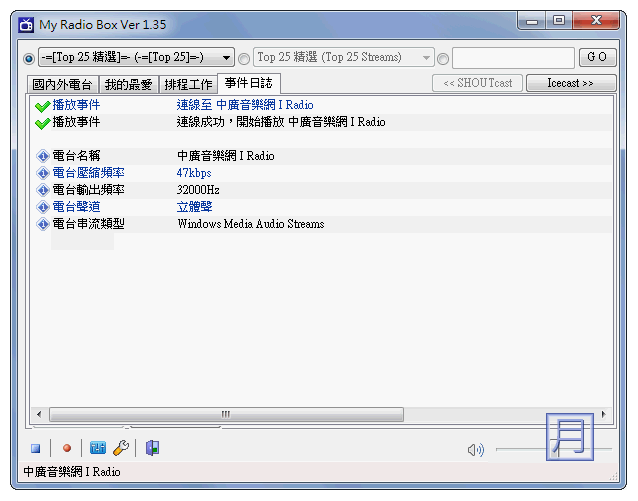Open the 我的最愛 tab
The image size is (638, 501).
click(x=128, y=84)
